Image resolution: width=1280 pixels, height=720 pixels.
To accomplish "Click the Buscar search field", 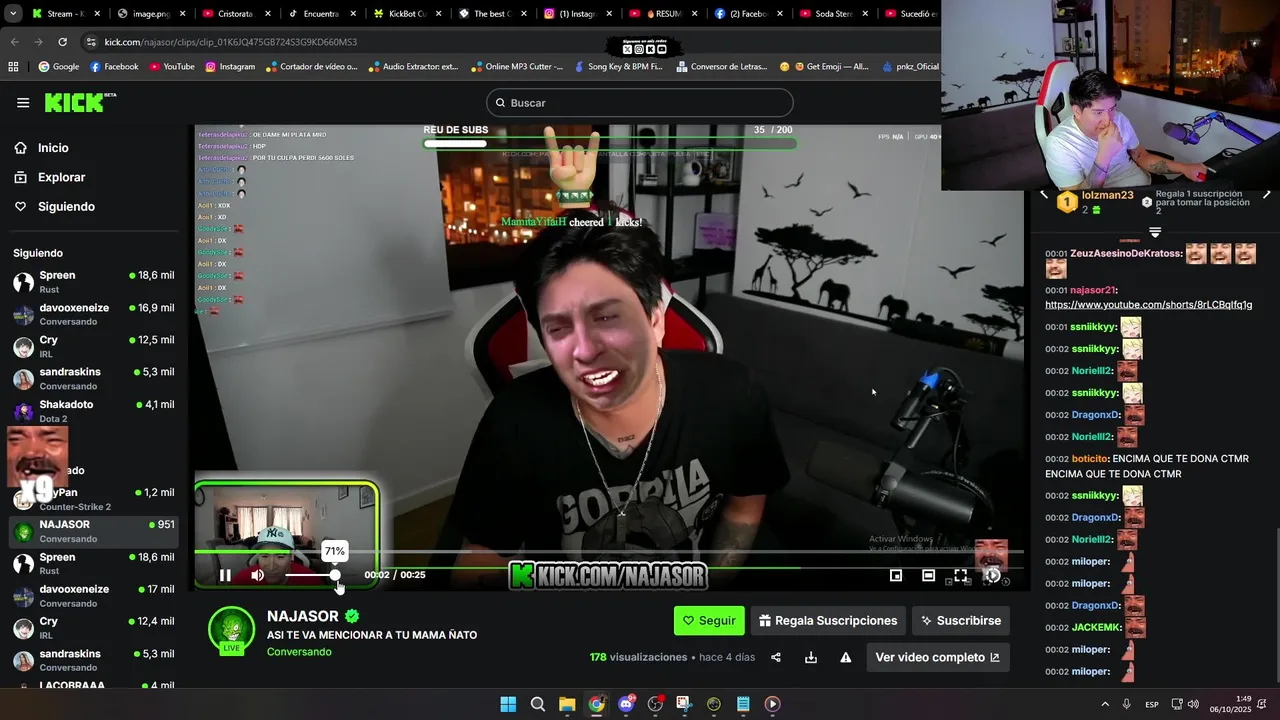I will coord(640,103).
